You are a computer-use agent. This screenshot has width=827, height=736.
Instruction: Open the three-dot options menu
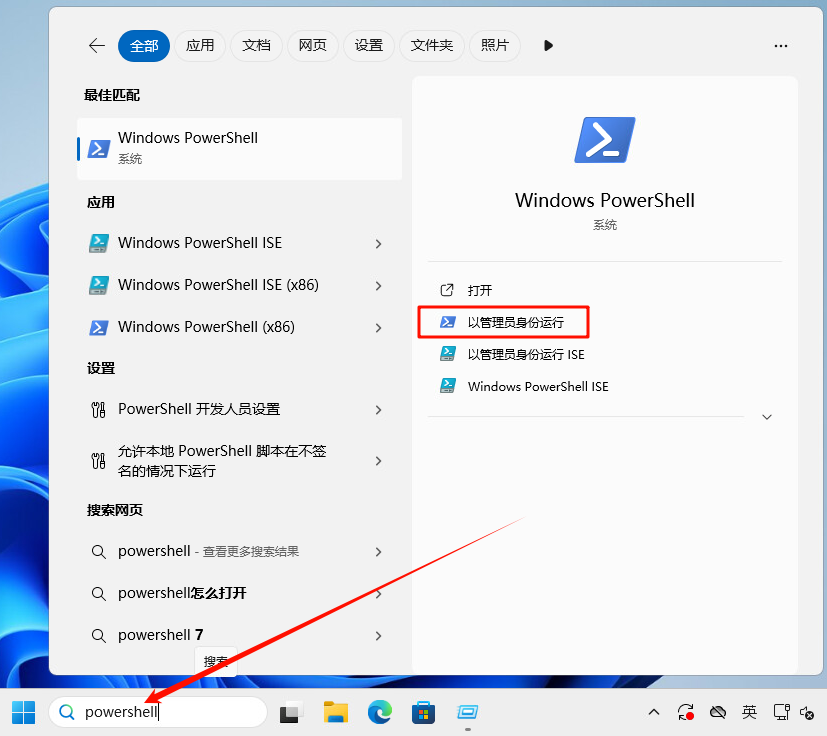781,45
